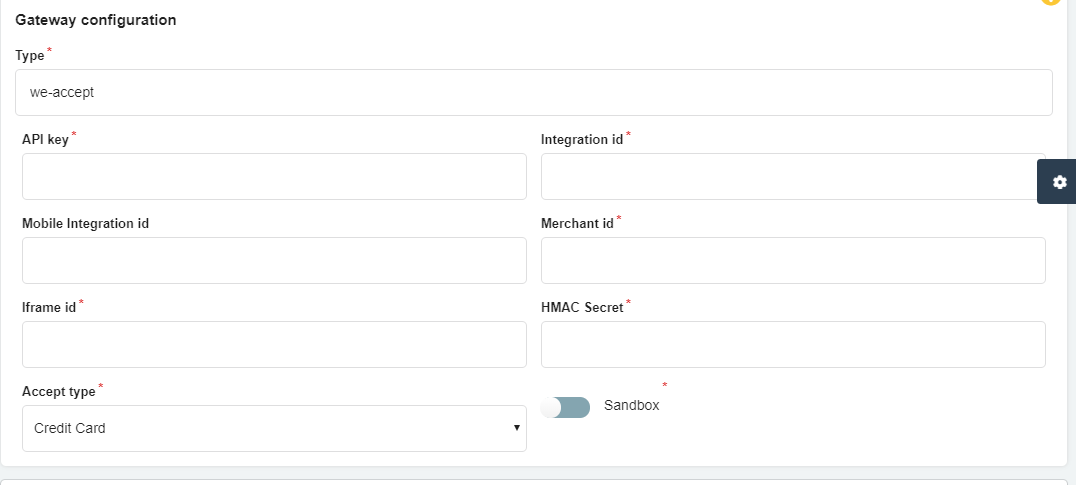
Task: Click the Accept type label
Action: pyautogui.click(x=58, y=392)
